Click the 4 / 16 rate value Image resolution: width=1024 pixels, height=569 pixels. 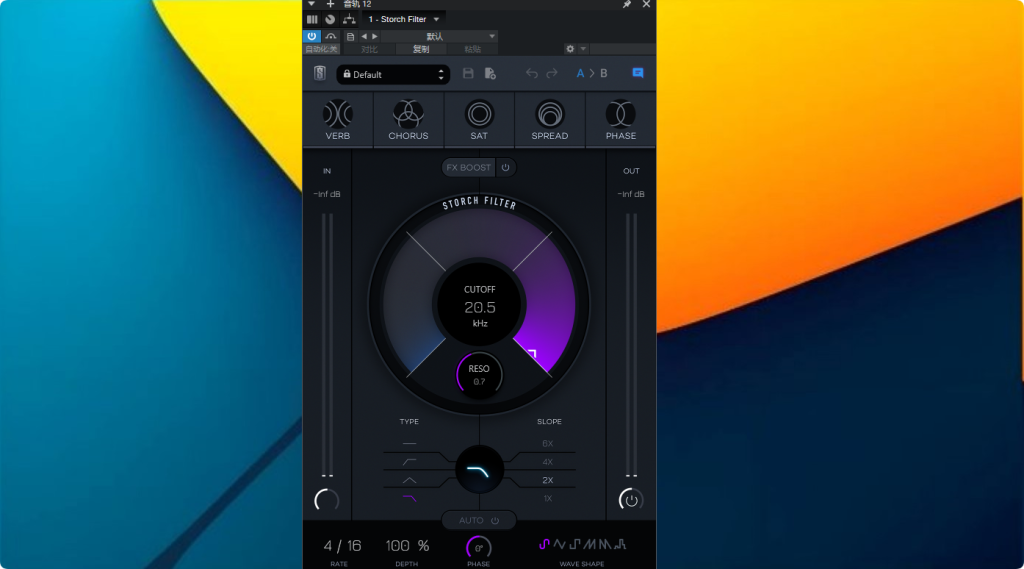click(342, 545)
